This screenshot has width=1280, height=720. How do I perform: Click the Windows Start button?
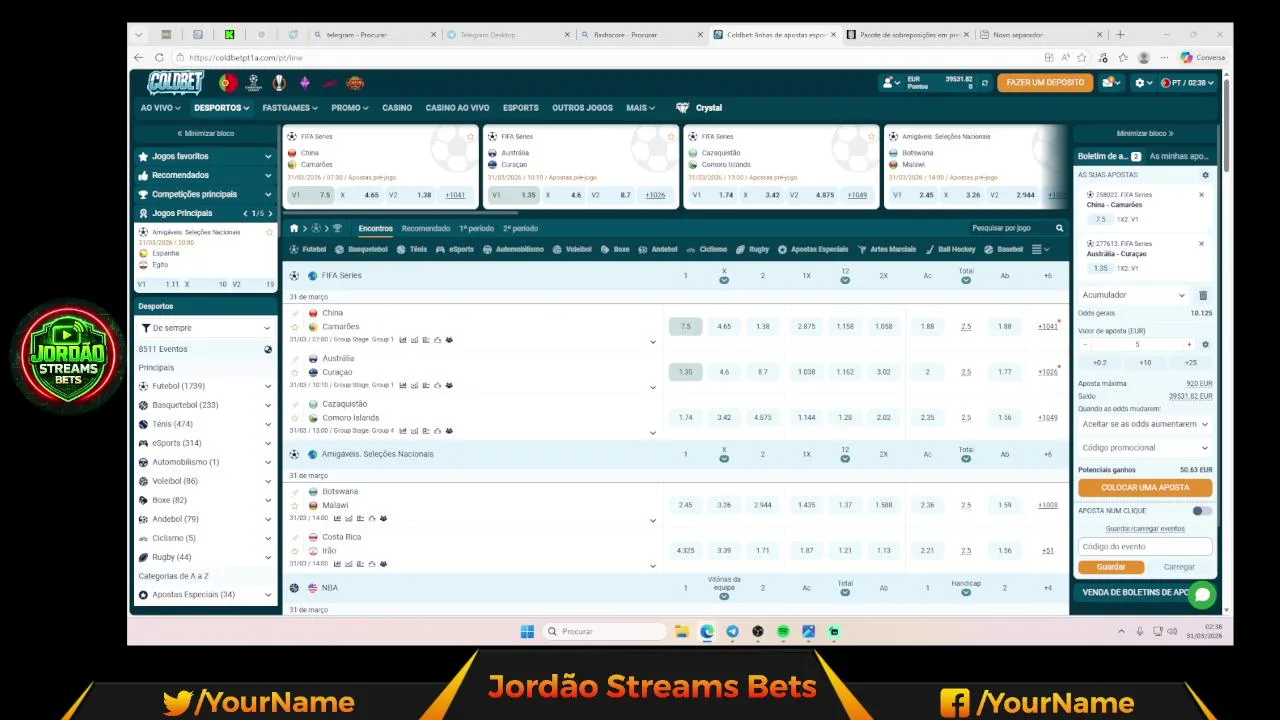tap(527, 631)
